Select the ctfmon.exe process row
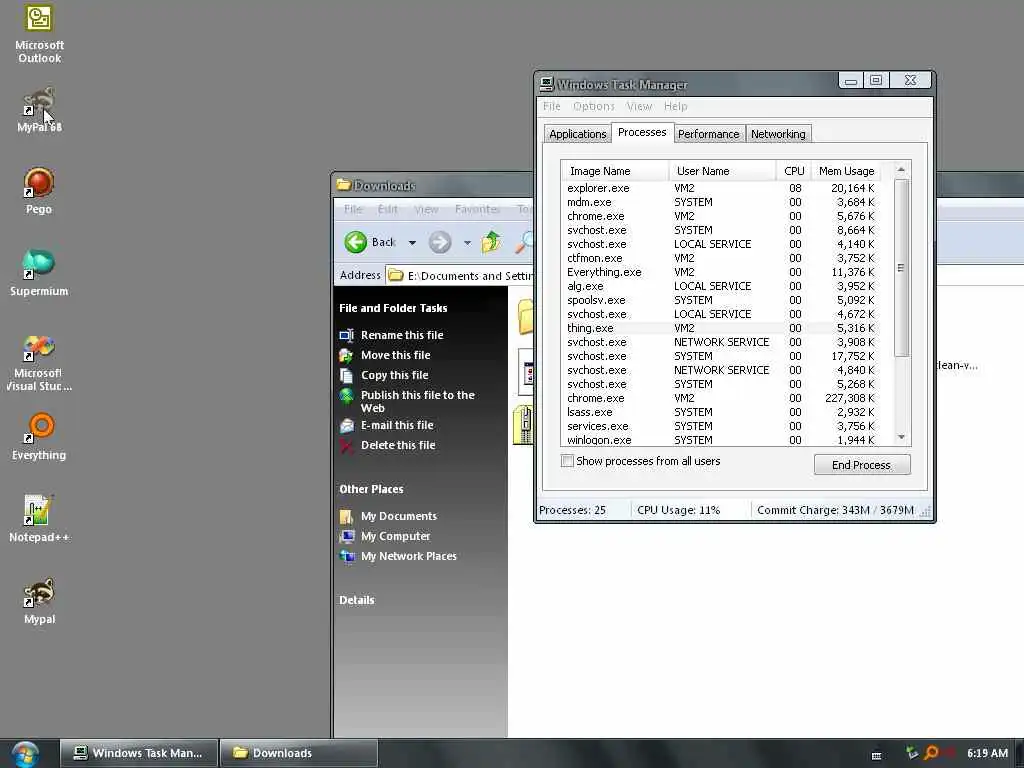 click(x=722, y=259)
